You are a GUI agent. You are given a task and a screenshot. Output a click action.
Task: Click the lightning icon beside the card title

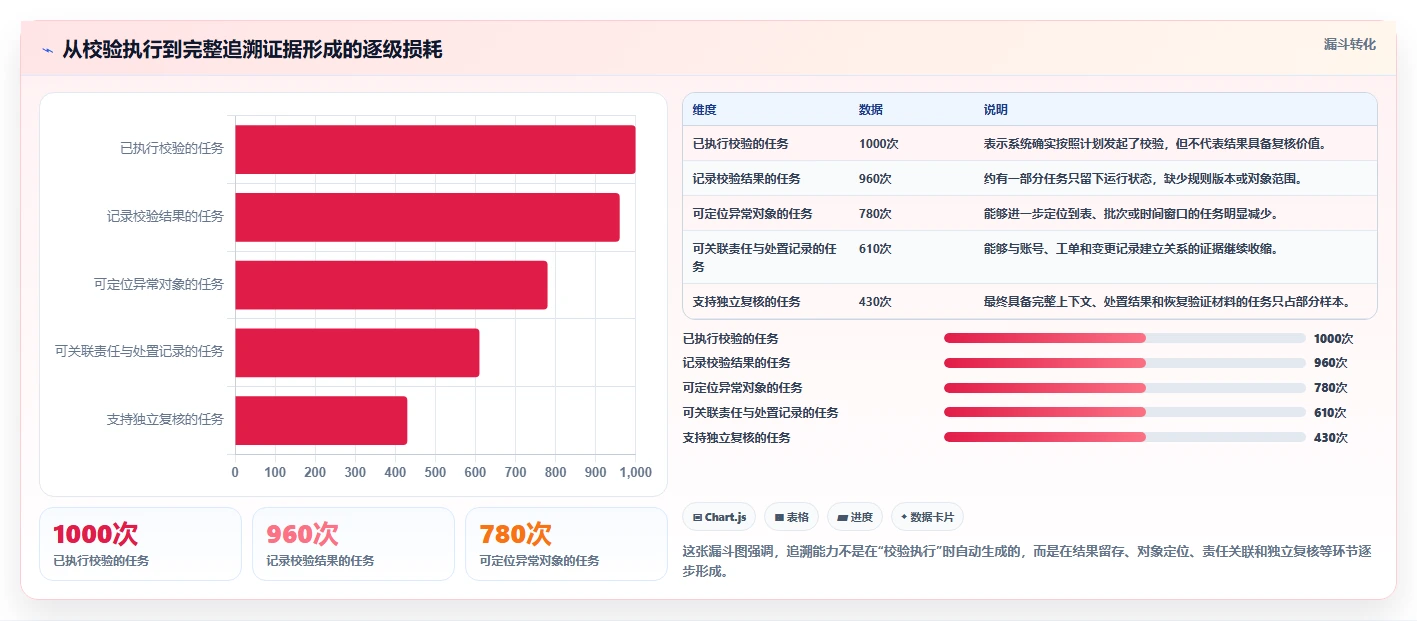click(x=48, y=50)
